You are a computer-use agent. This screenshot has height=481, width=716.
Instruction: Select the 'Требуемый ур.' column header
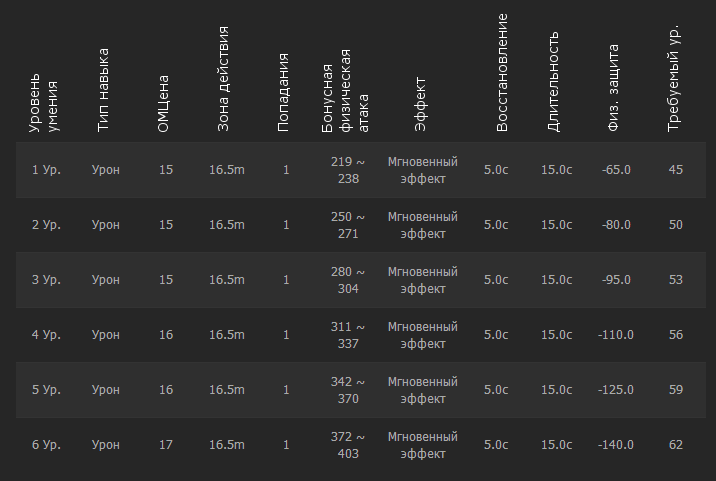674,76
